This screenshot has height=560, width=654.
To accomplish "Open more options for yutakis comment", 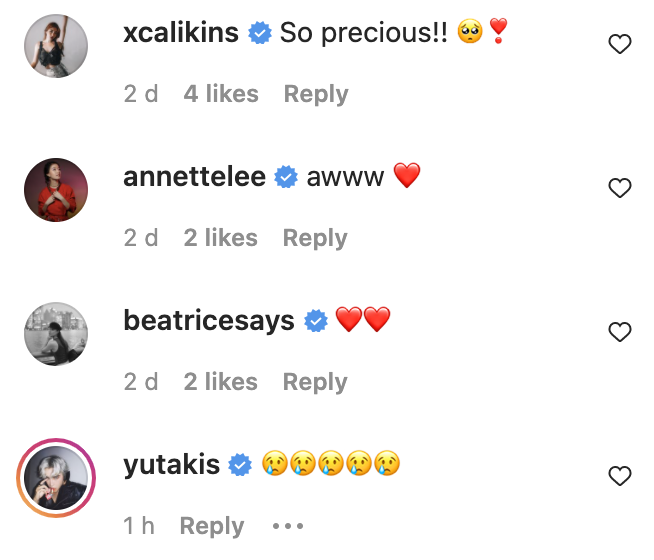I will (x=287, y=526).
